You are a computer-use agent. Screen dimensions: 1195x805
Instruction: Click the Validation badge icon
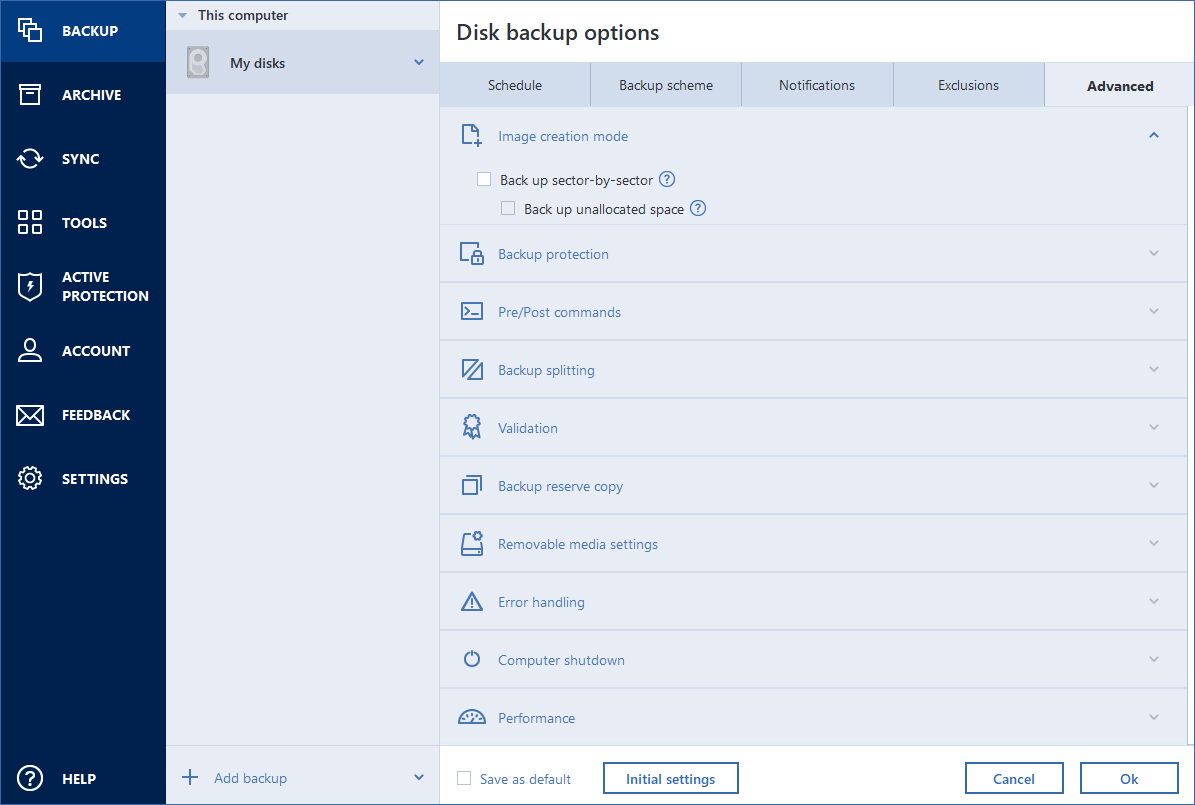click(x=471, y=428)
